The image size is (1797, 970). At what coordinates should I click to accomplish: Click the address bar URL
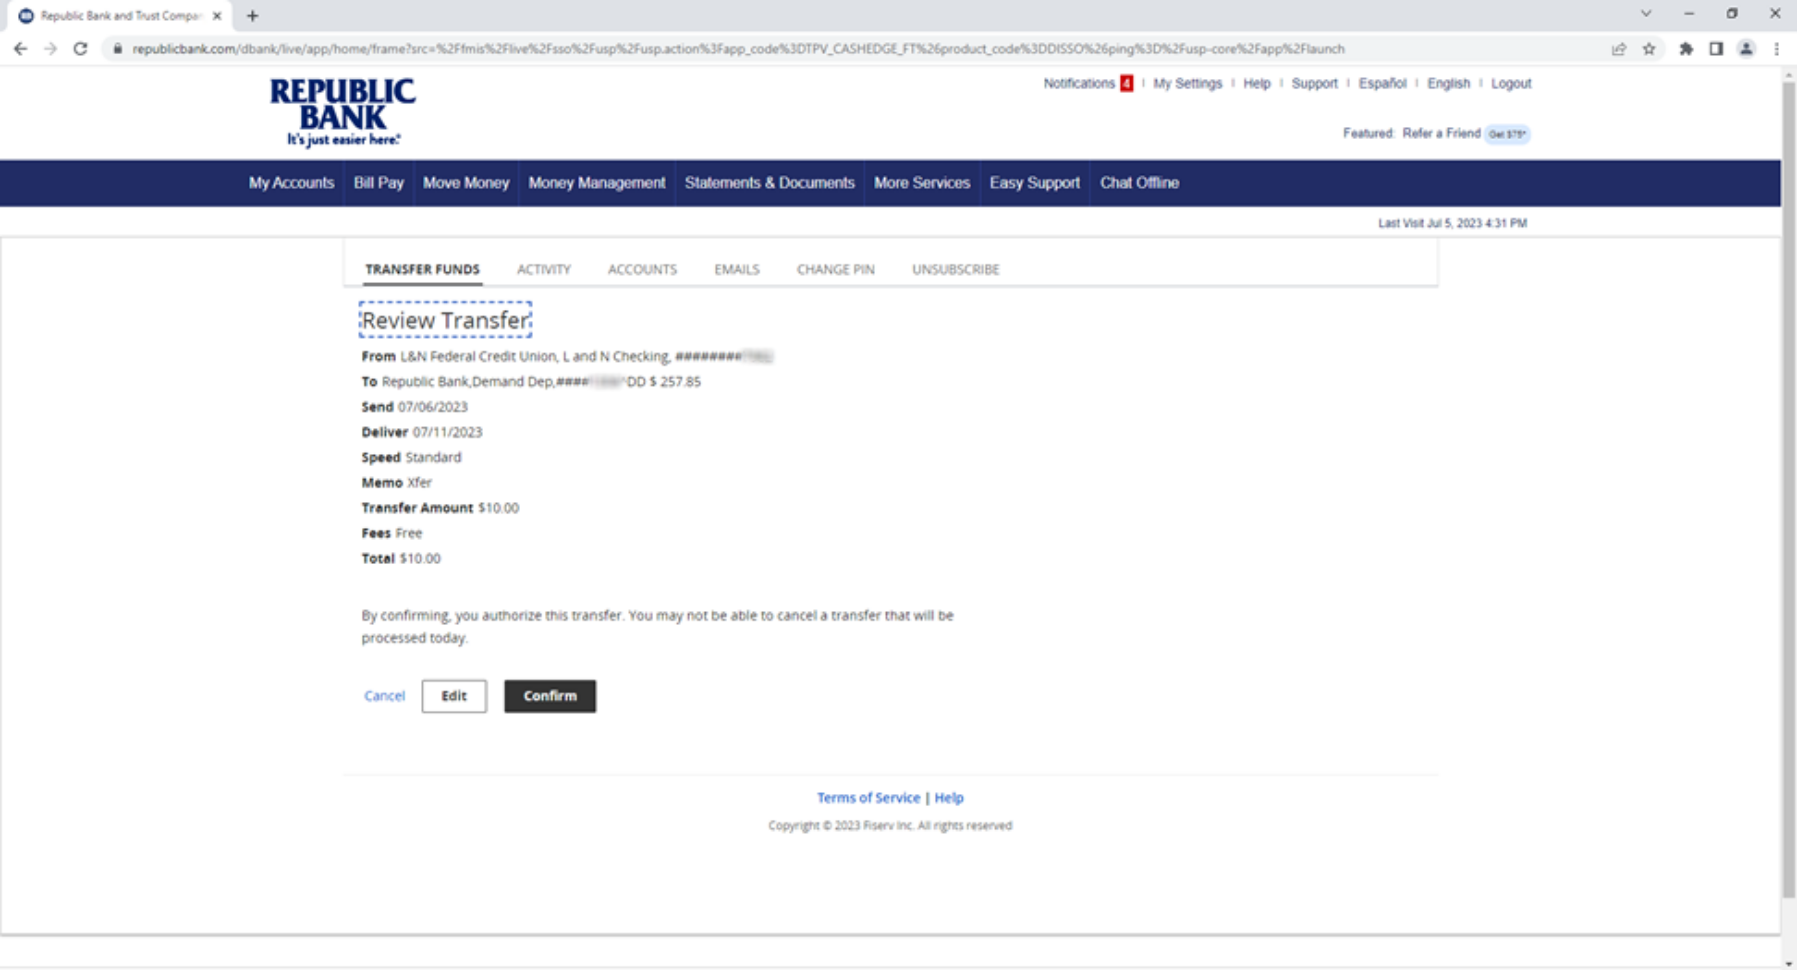coord(738,49)
